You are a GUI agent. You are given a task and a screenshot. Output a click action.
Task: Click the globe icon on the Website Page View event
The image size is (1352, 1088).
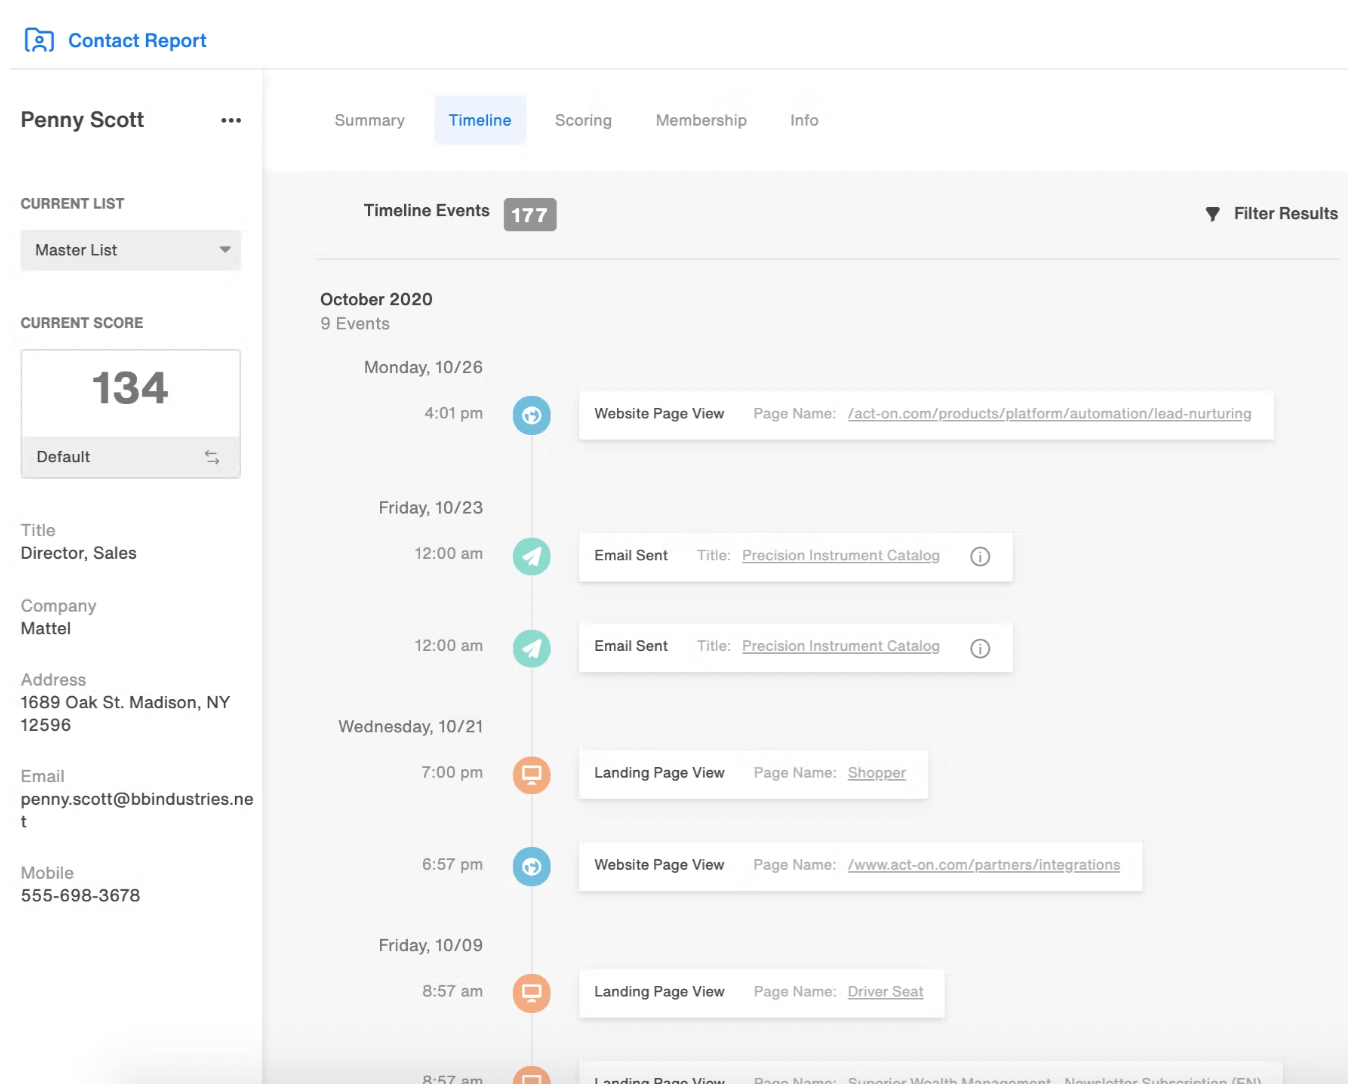tap(531, 415)
